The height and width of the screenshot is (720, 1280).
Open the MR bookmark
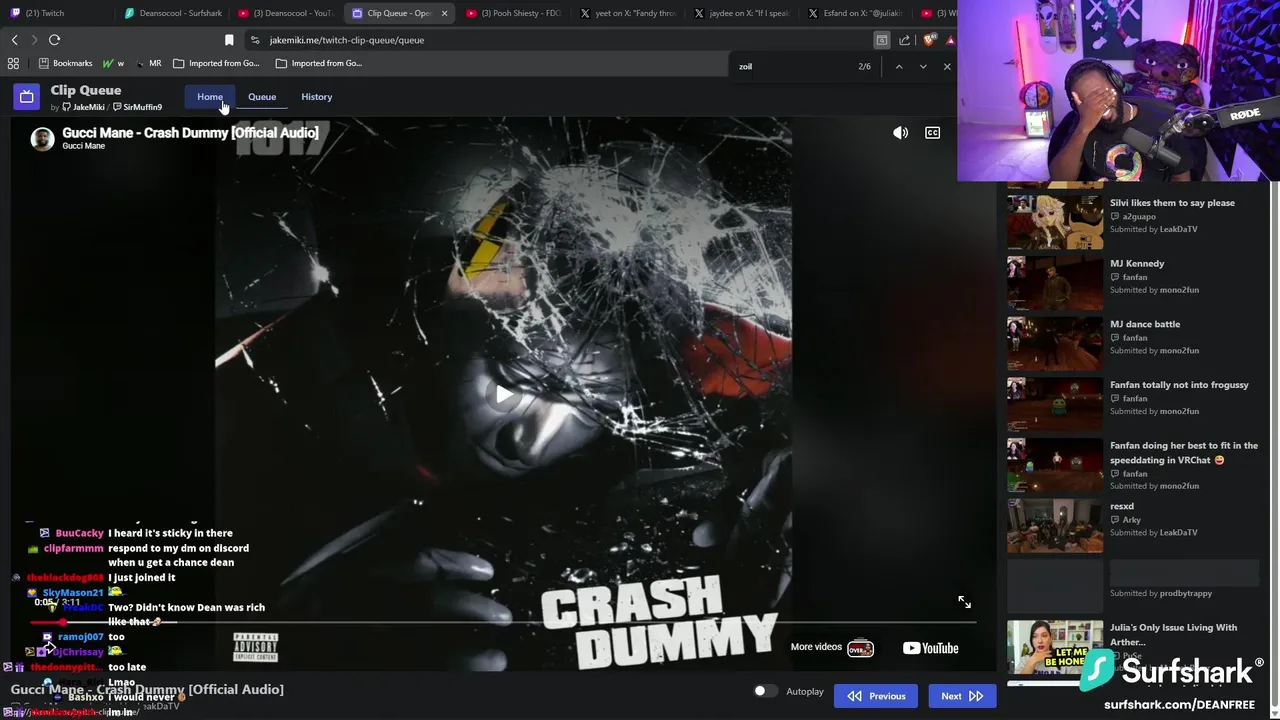point(148,63)
